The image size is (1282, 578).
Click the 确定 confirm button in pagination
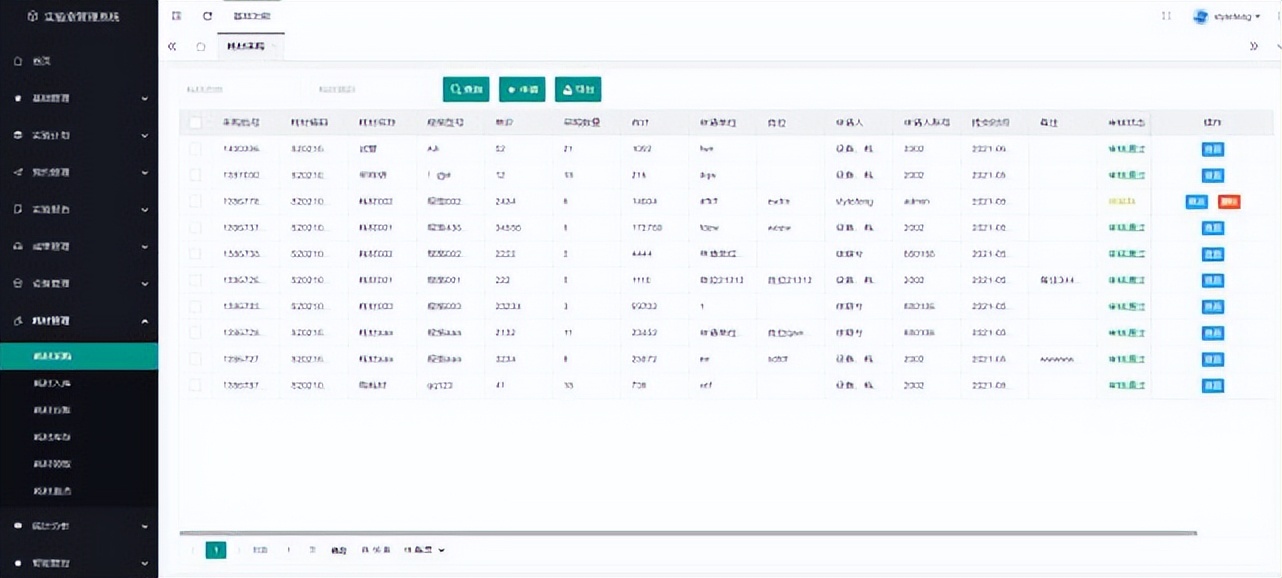(x=338, y=550)
